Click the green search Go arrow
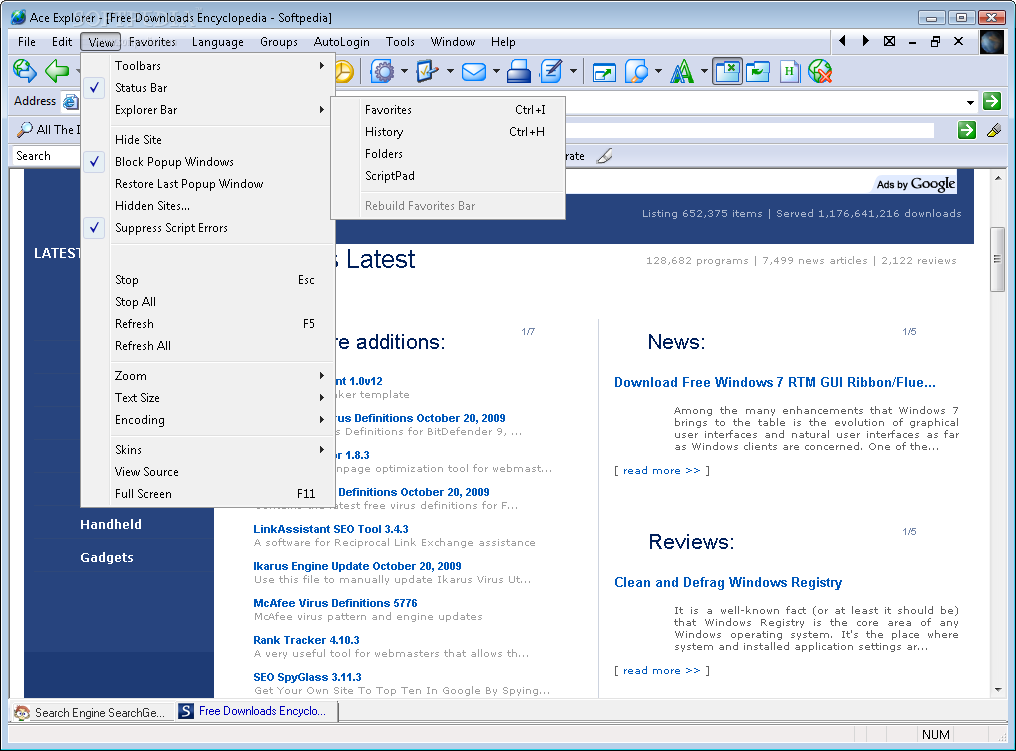Image resolution: width=1016 pixels, height=751 pixels. click(967, 130)
